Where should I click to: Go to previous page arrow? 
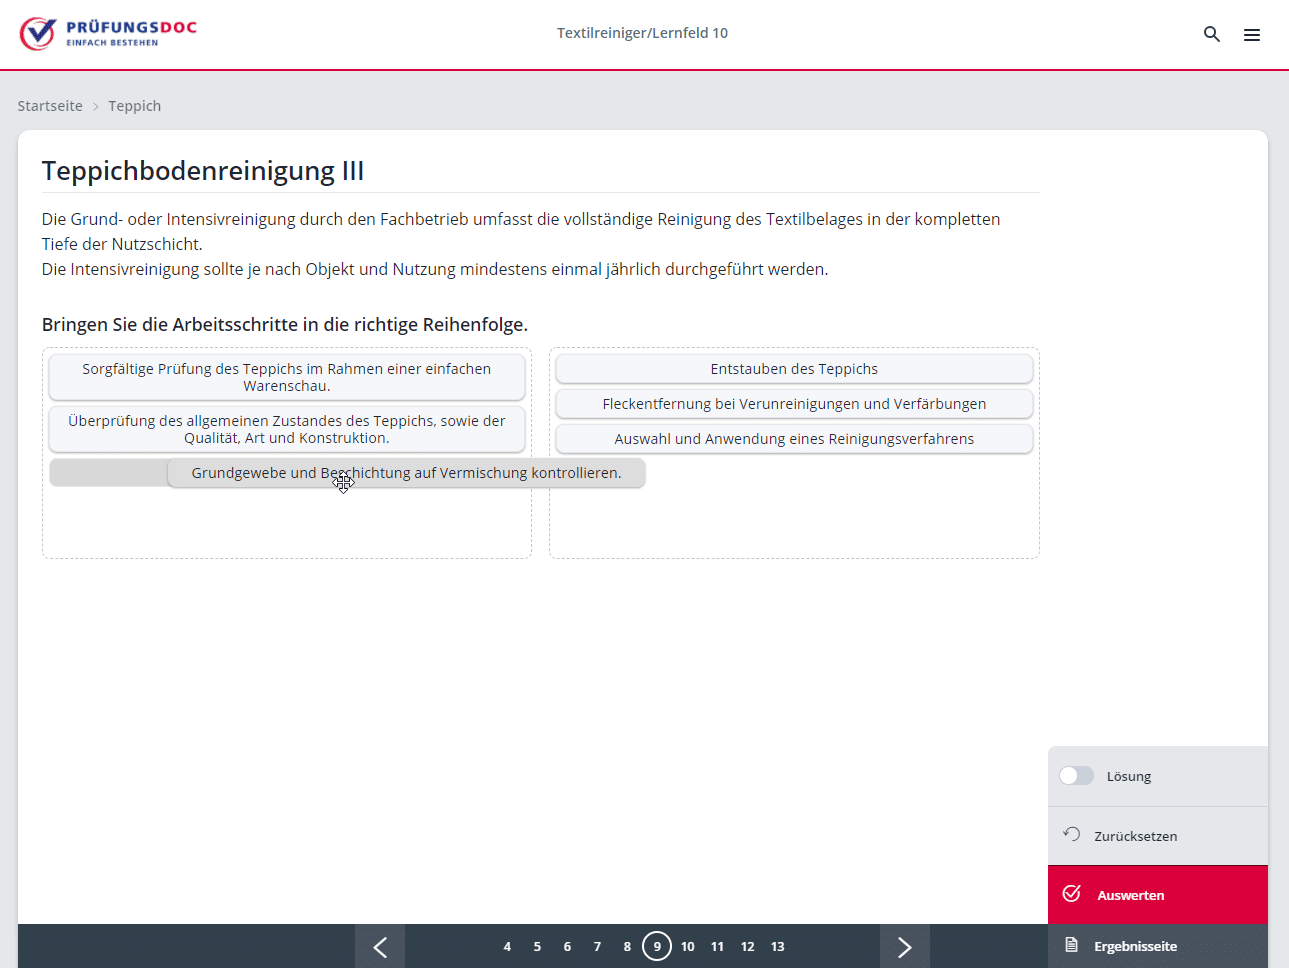[x=380, y=946]
